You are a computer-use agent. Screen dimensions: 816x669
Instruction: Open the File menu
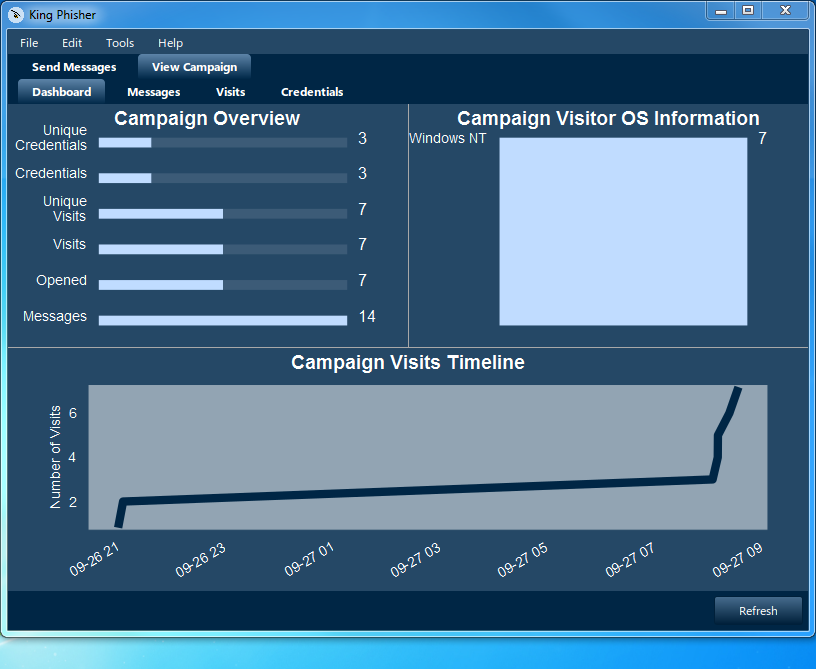click(28, 43)
